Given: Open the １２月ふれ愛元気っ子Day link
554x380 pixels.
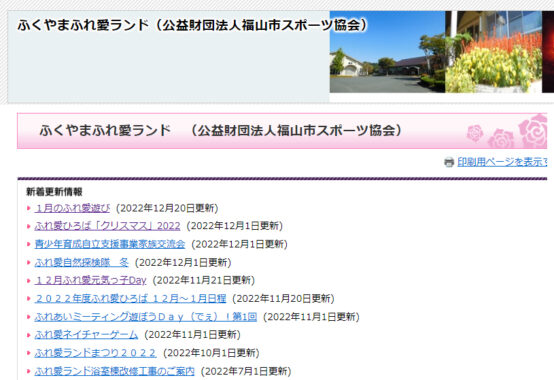Looking at the screenshot, I should (90, 280).
